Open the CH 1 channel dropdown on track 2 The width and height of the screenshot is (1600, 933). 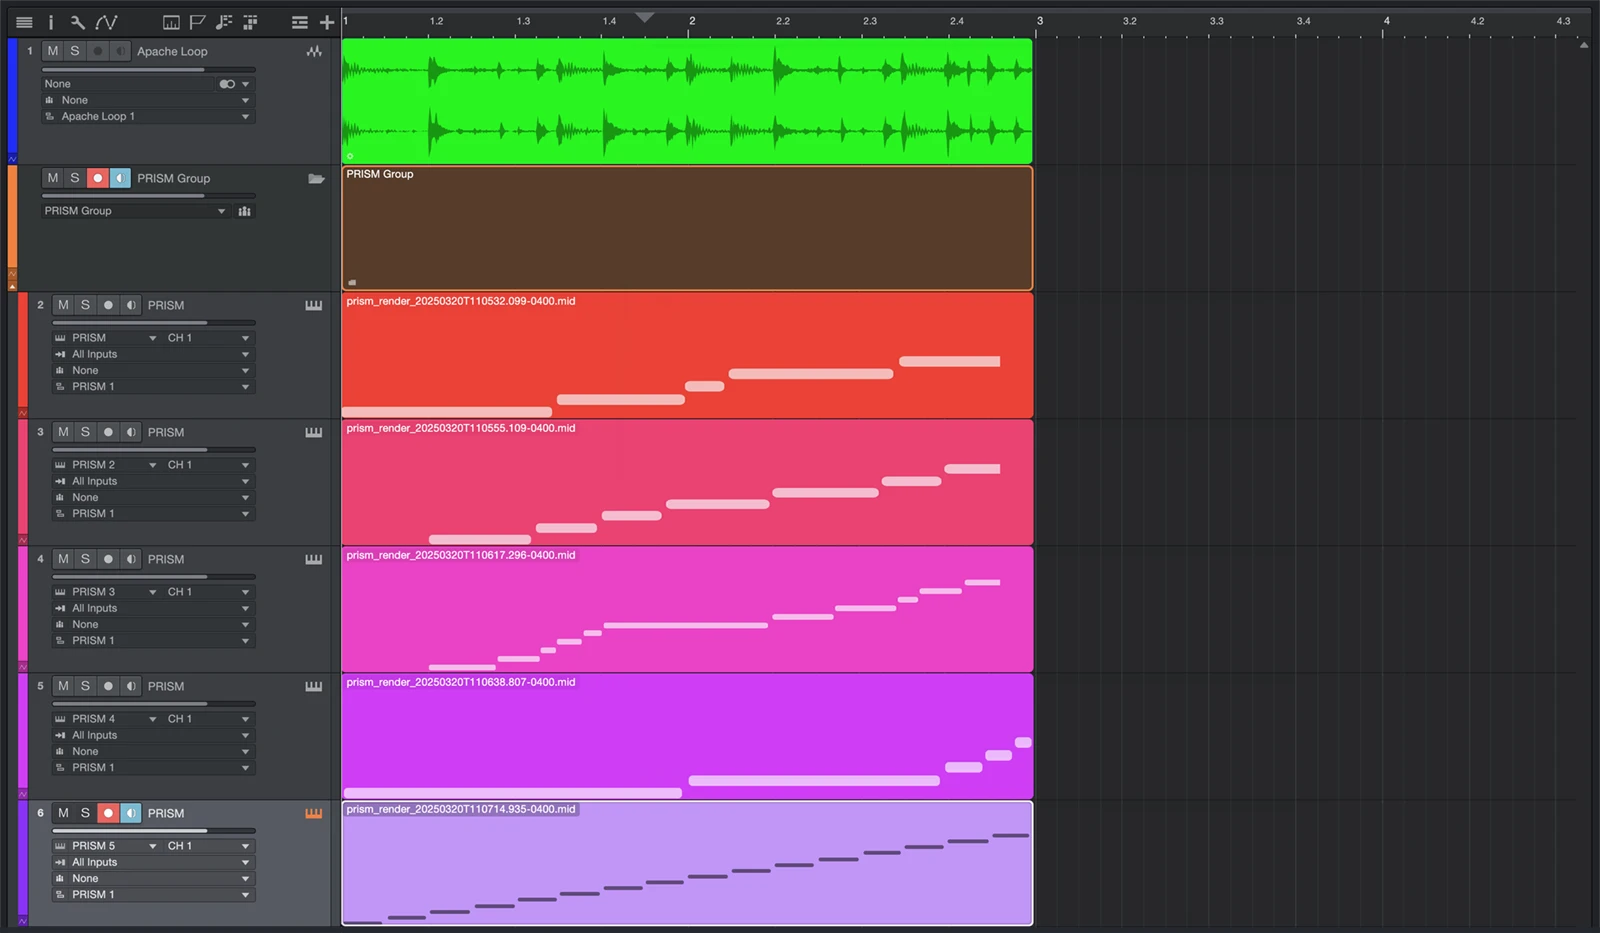click(x=207, y=338)
